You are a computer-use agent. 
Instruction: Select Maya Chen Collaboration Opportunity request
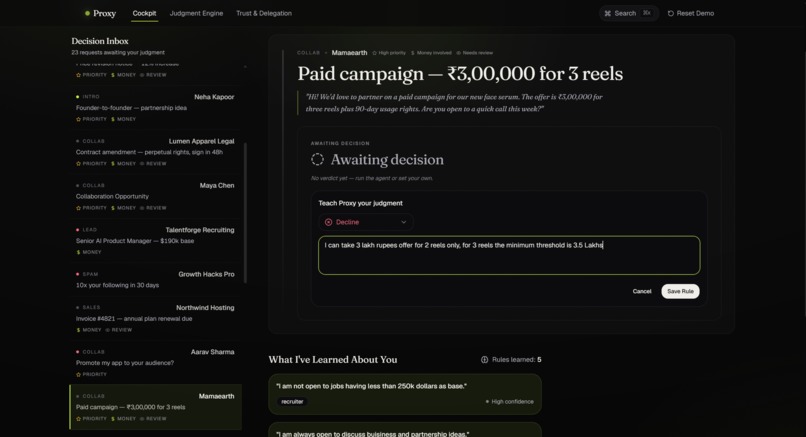(155, 196)
